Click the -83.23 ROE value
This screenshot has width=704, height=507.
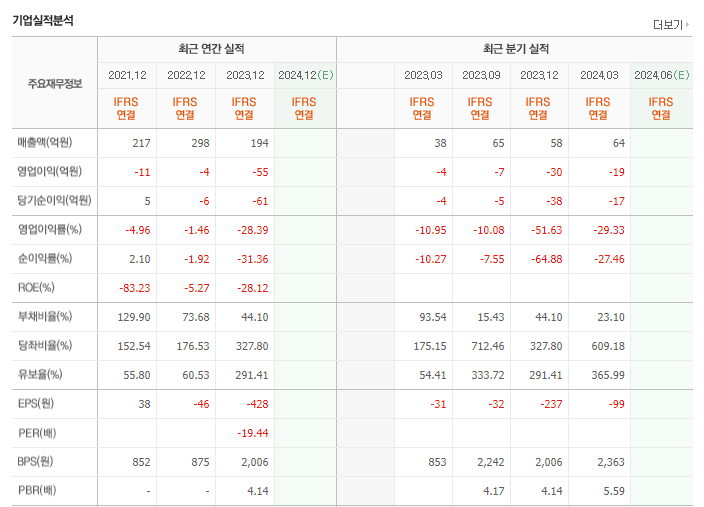coord(135,288)
